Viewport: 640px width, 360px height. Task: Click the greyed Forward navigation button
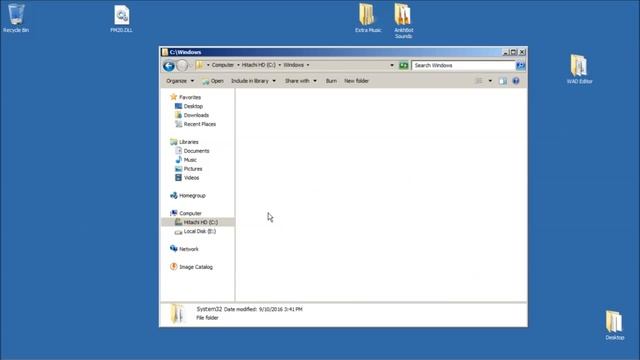coord(182,65)
